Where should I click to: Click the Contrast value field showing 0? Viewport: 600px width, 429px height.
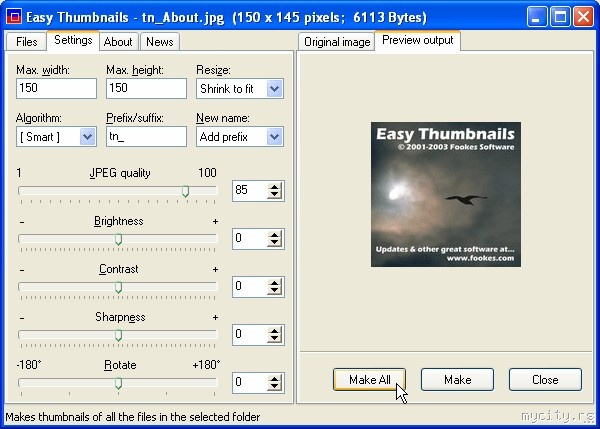click(250, 287)
